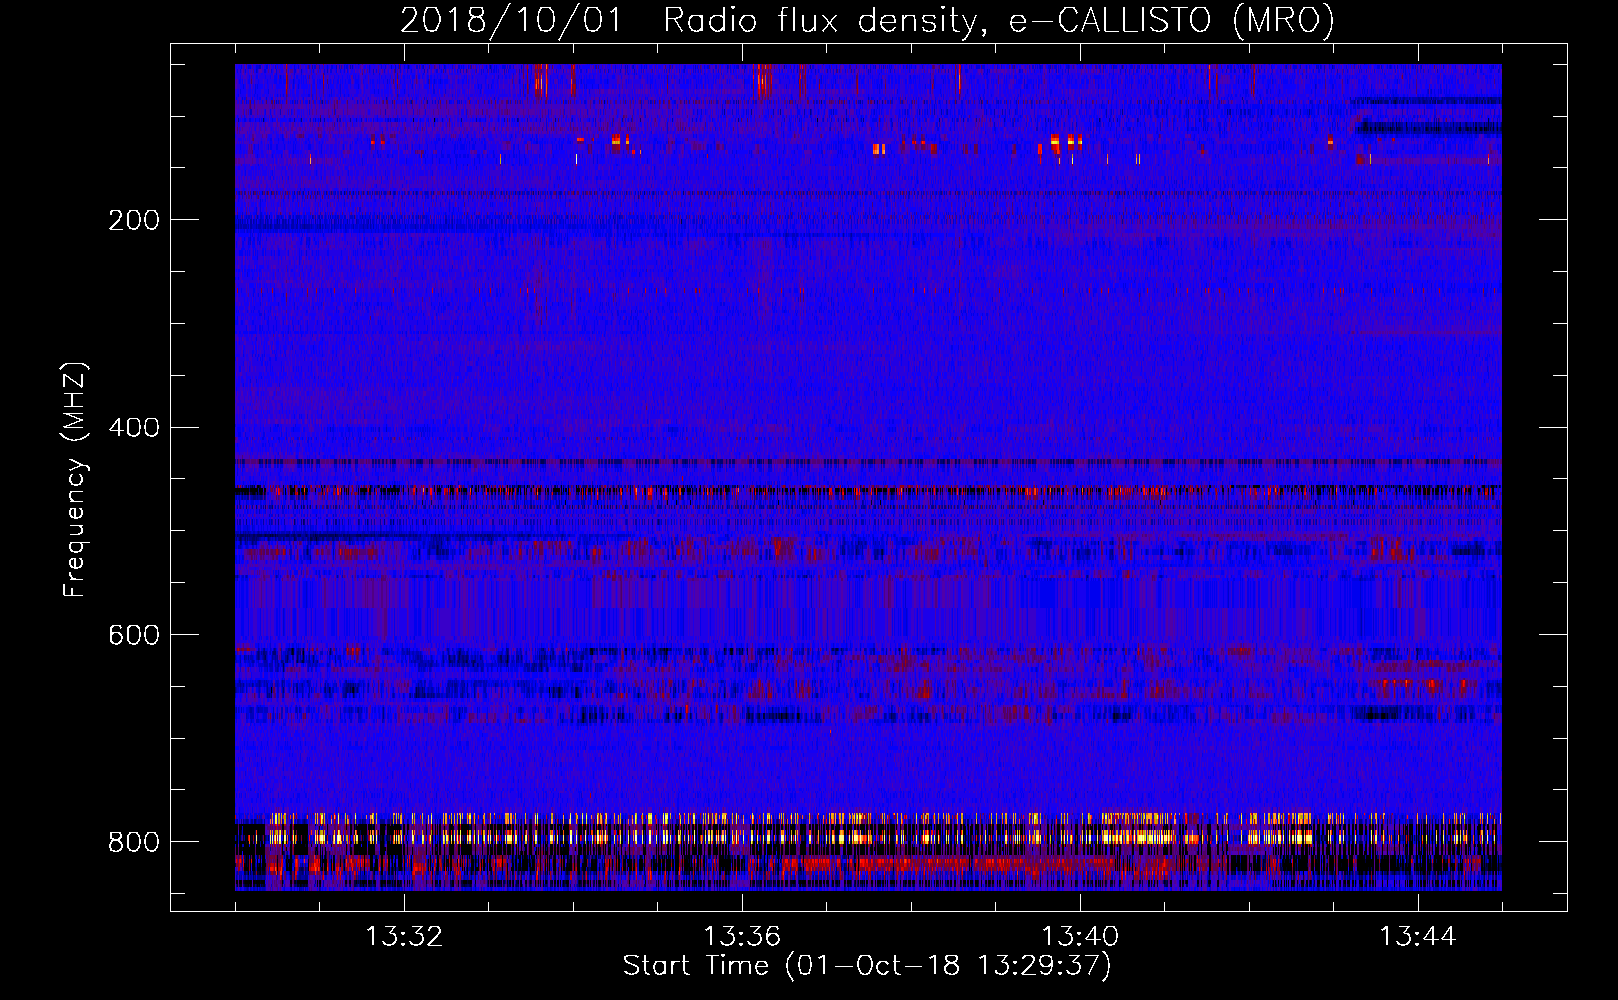Click the '13:40' time tick label
The height and width of the screenshot is (1000, 1618).
click(x=1080, y=937)
